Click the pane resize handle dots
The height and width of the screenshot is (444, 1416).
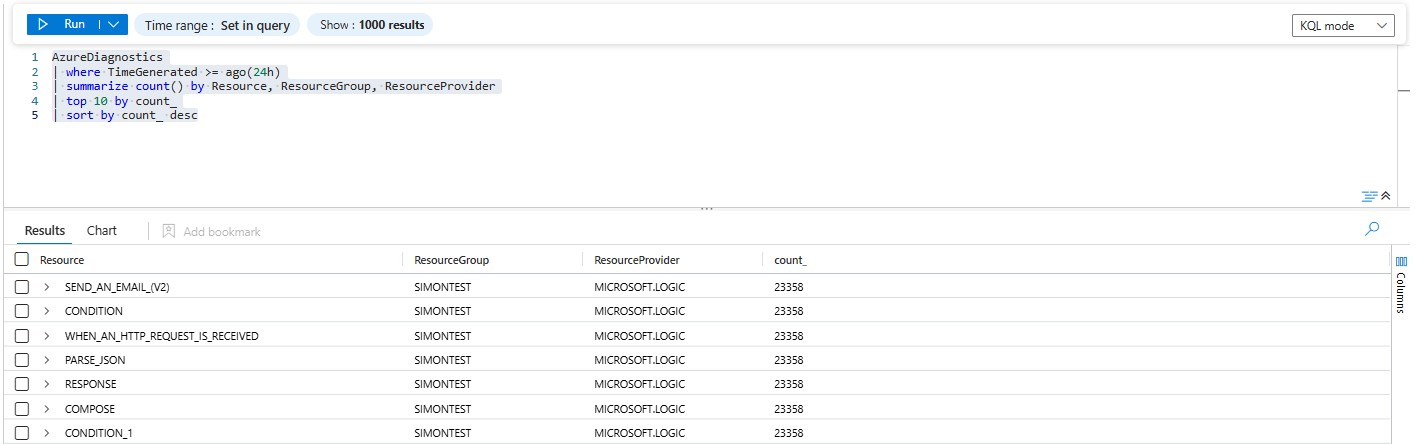[707, 209]
